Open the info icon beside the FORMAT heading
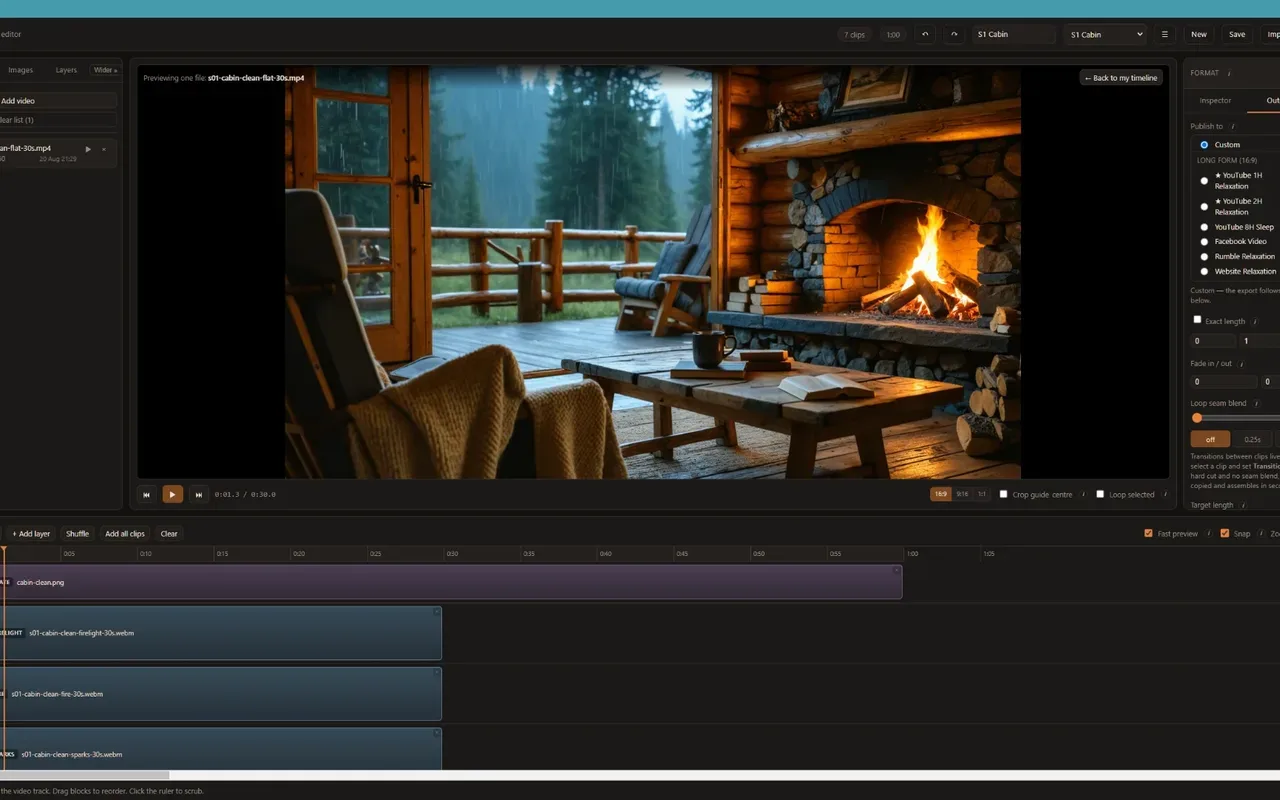The height and width of the screenshot is (800, 1280). [1229, 73]
